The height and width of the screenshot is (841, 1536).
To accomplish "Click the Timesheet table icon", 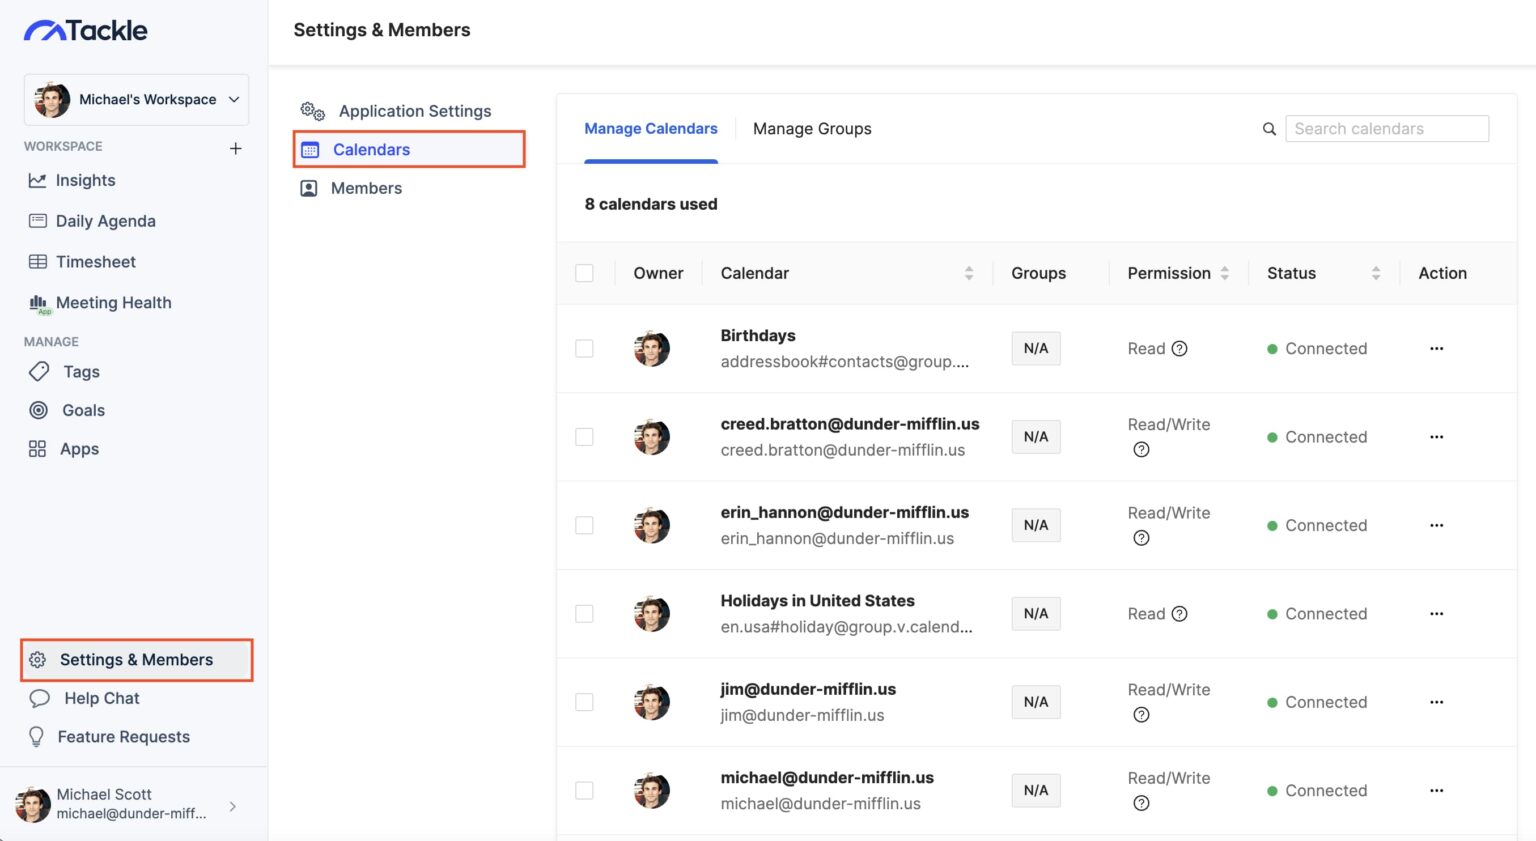I will pos(38,262).
